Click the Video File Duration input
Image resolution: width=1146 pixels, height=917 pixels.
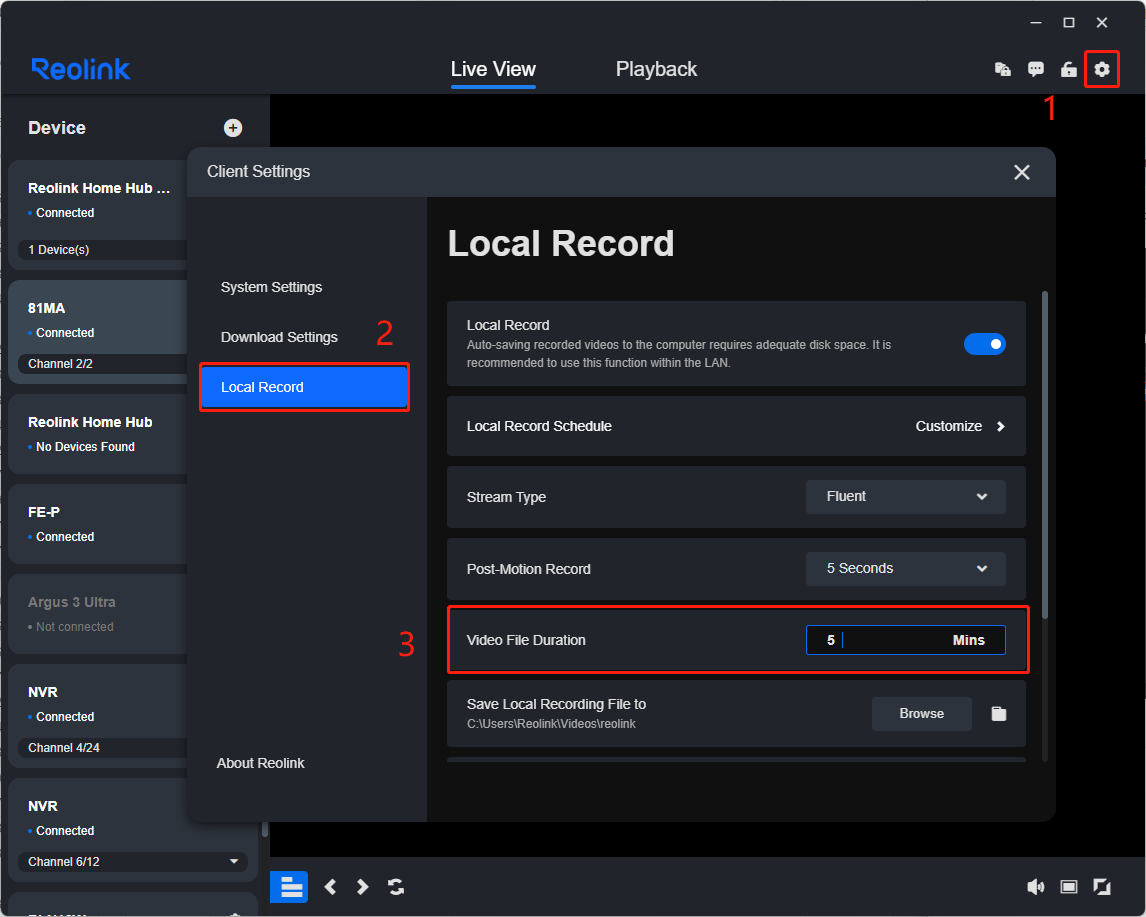point(906,640)
